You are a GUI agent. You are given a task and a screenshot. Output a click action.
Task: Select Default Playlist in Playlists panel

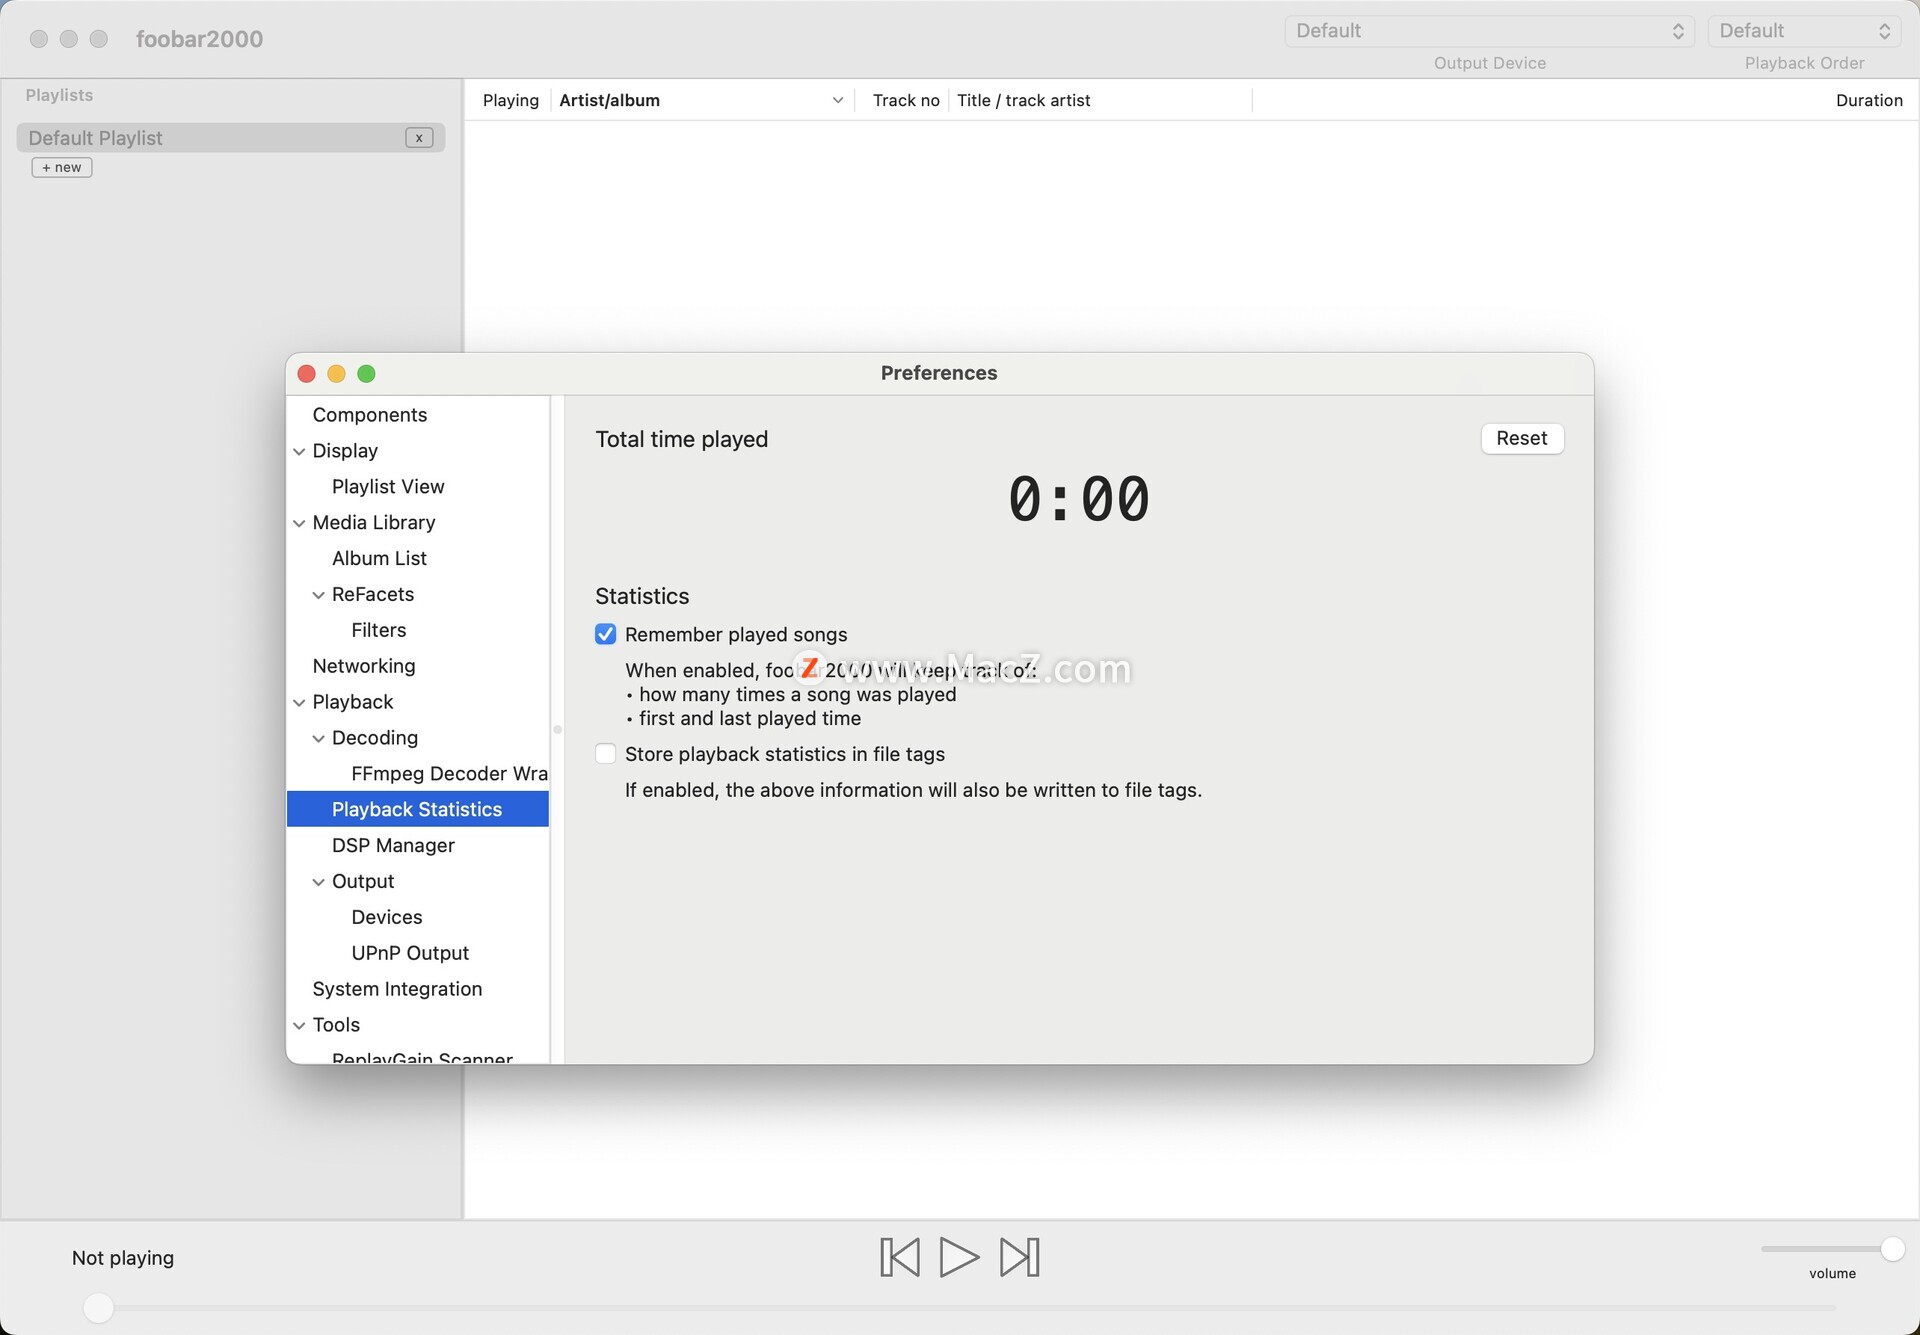[x=231, y=138]
